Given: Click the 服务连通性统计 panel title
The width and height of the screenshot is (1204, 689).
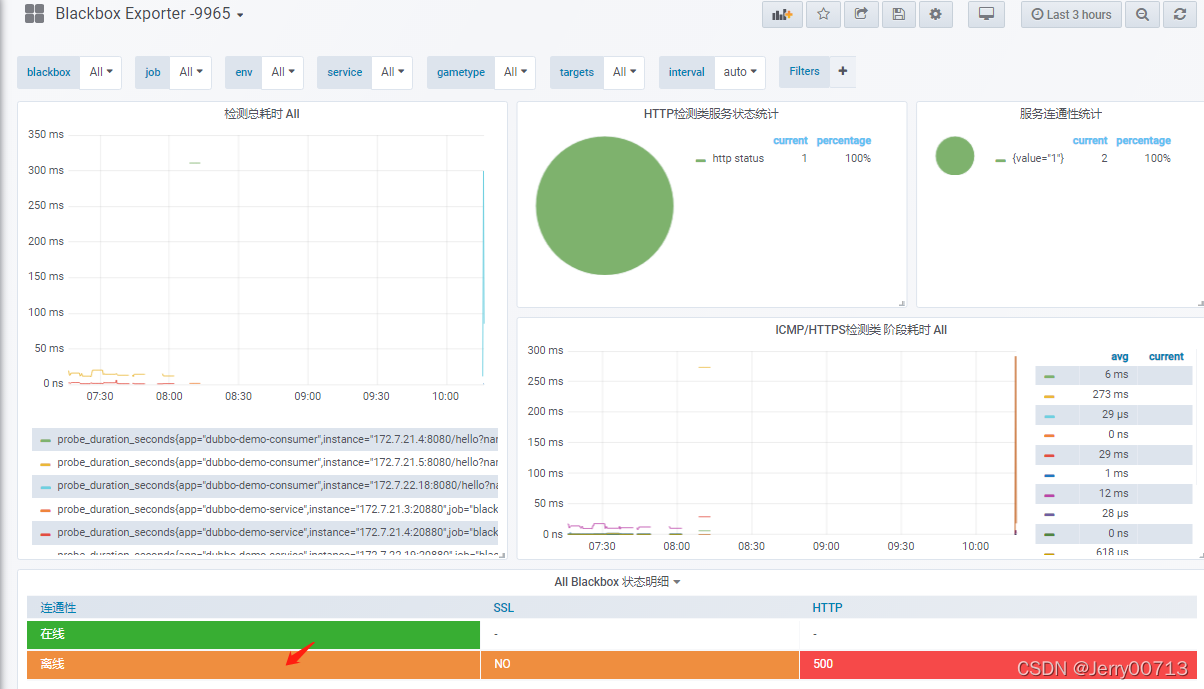Looking at the screenshot, I should pos(1061,114).
